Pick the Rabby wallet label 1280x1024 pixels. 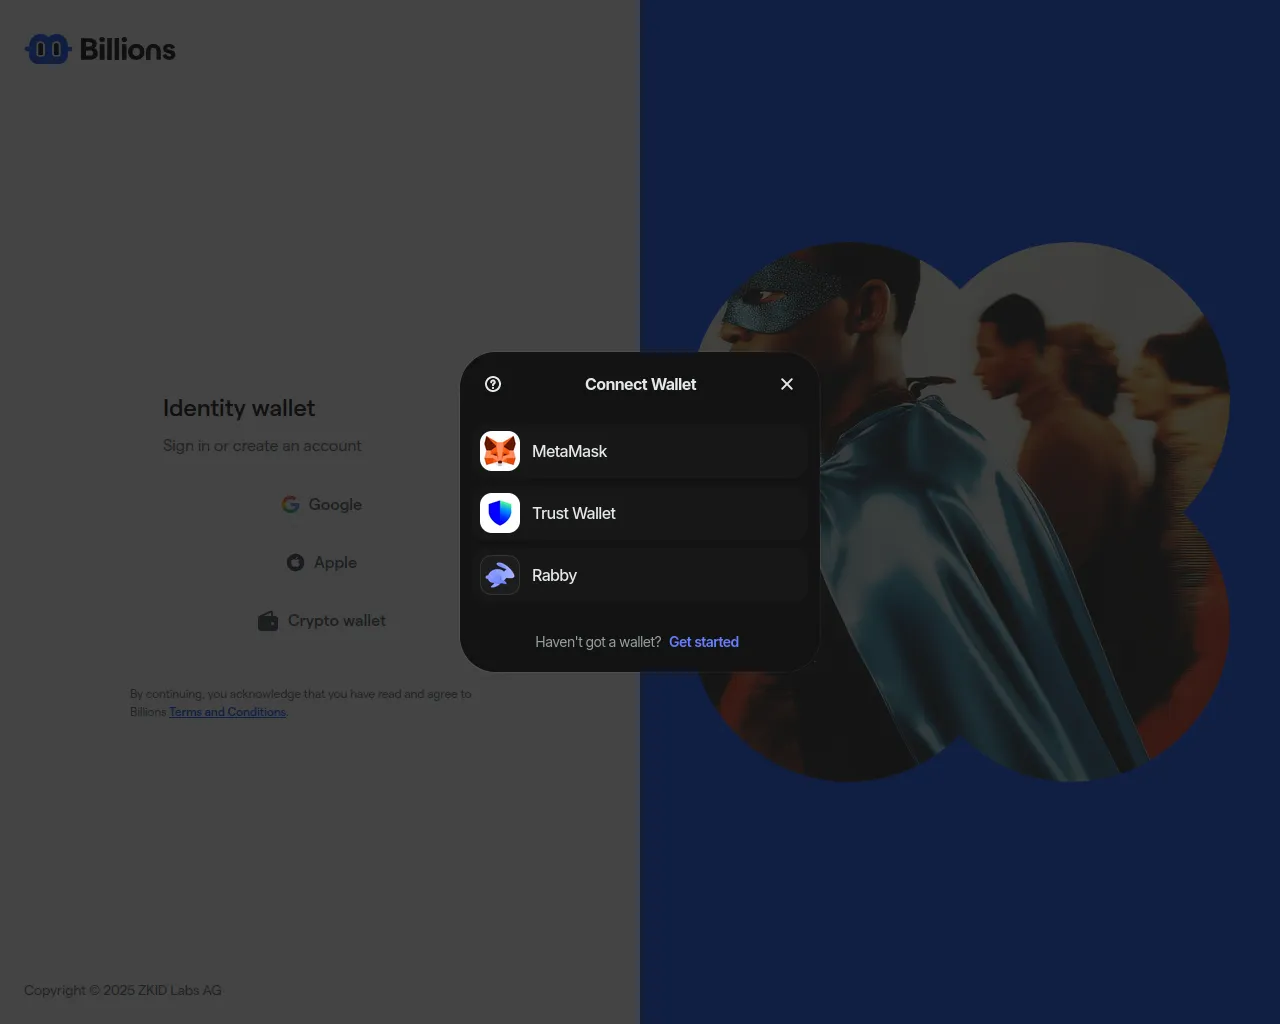coord(554,575)
